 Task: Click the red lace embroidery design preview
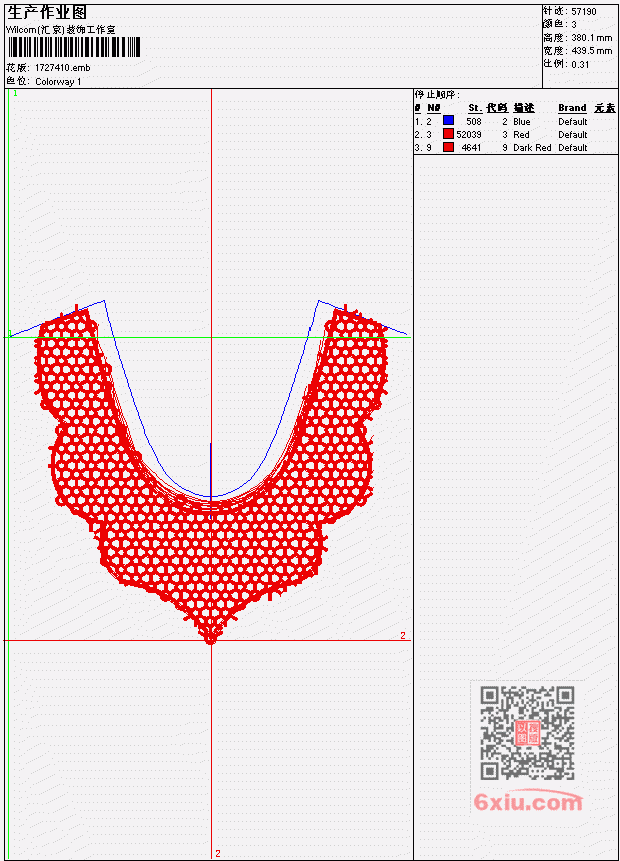coord(210,472)
